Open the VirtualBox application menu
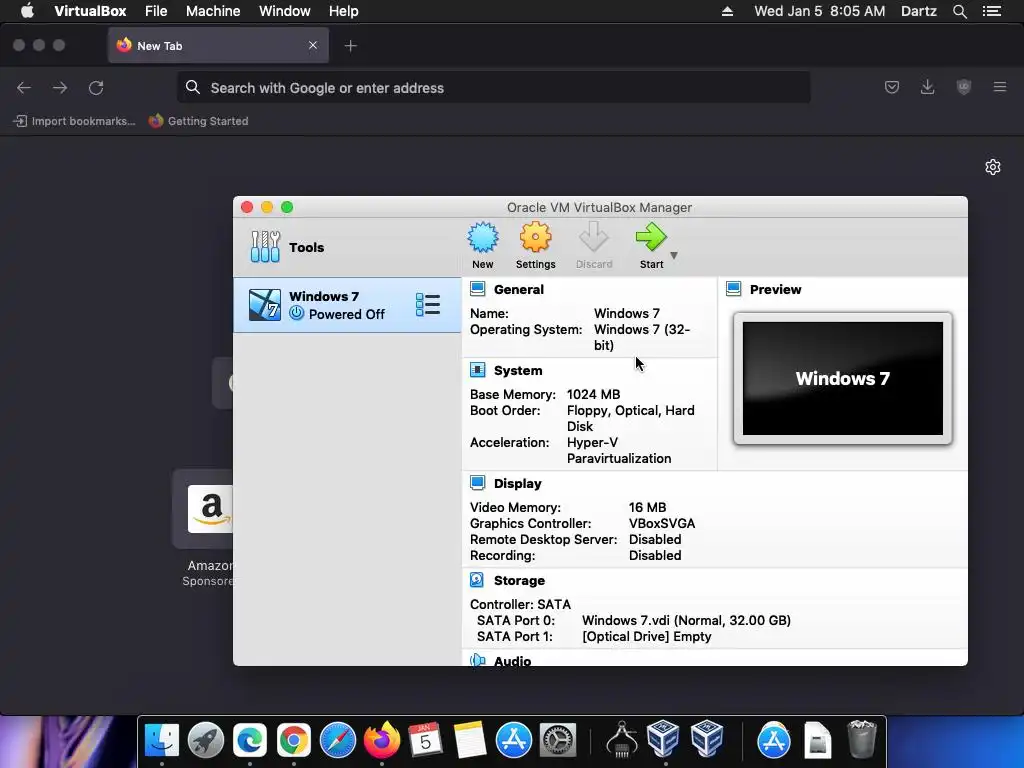Viewport: 1024px width, 768px height. [x=90, y=11]
